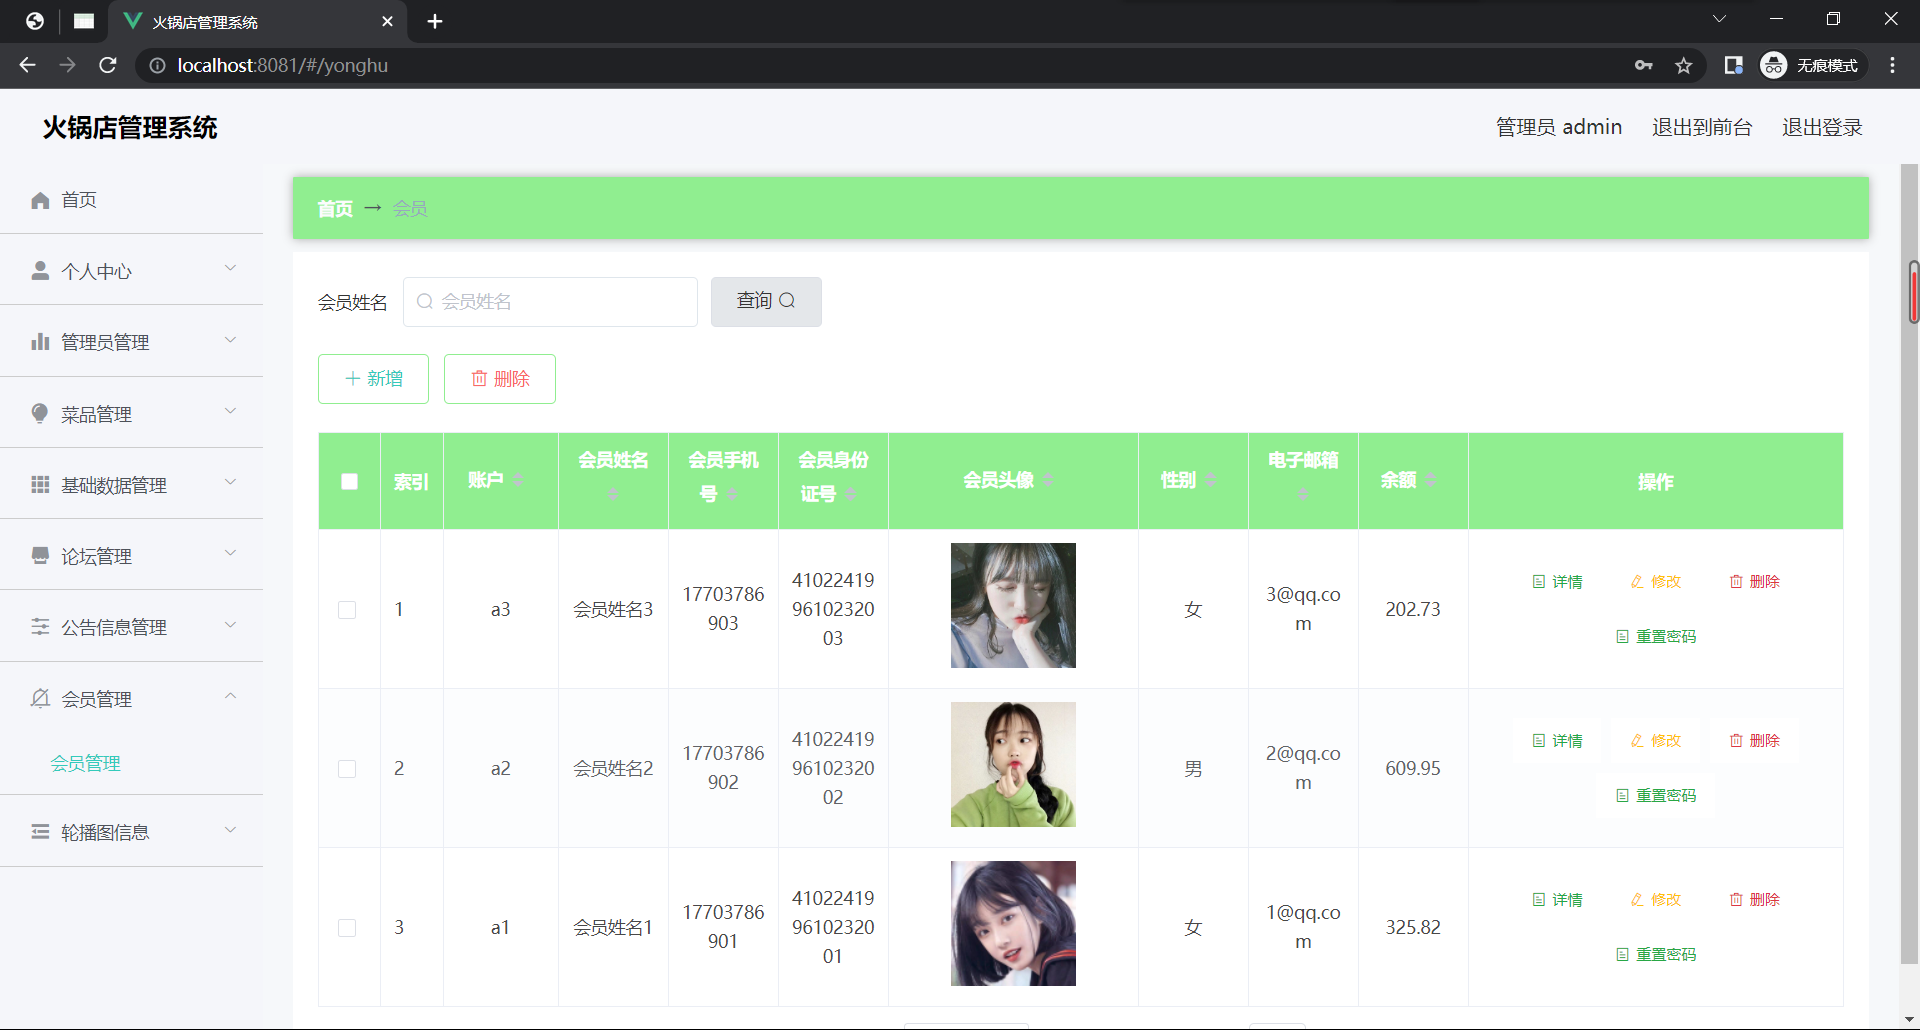
Task: Expand the 公告信息管理 section chevron
Action: (x=230, y=625)
